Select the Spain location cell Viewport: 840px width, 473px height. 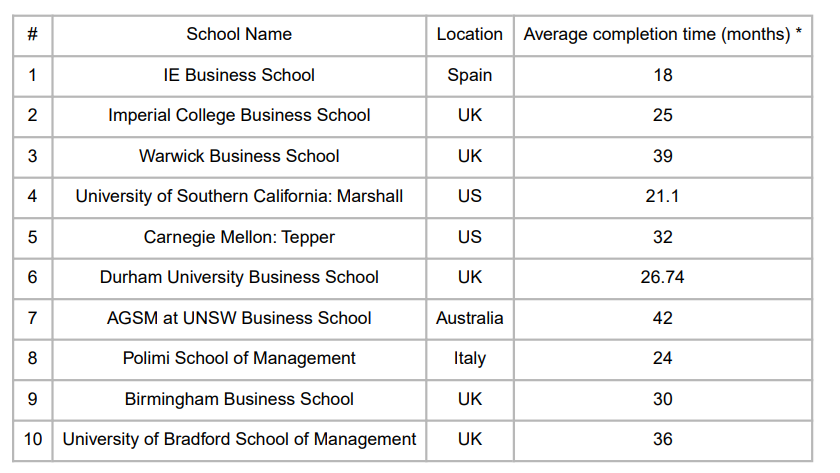[470, 76]
